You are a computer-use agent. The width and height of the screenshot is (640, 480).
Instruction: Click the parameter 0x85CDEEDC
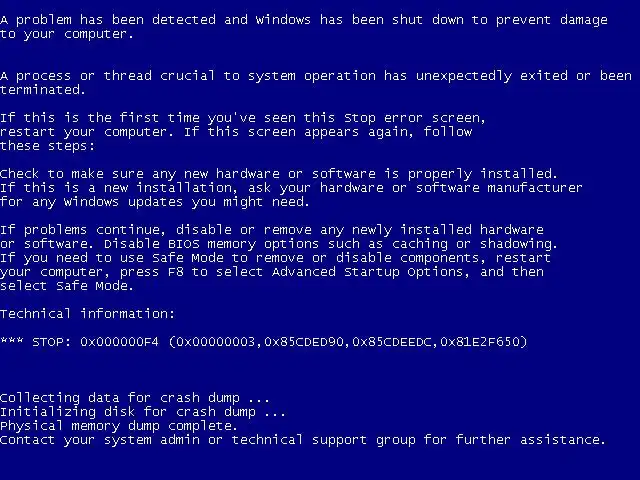392,342
